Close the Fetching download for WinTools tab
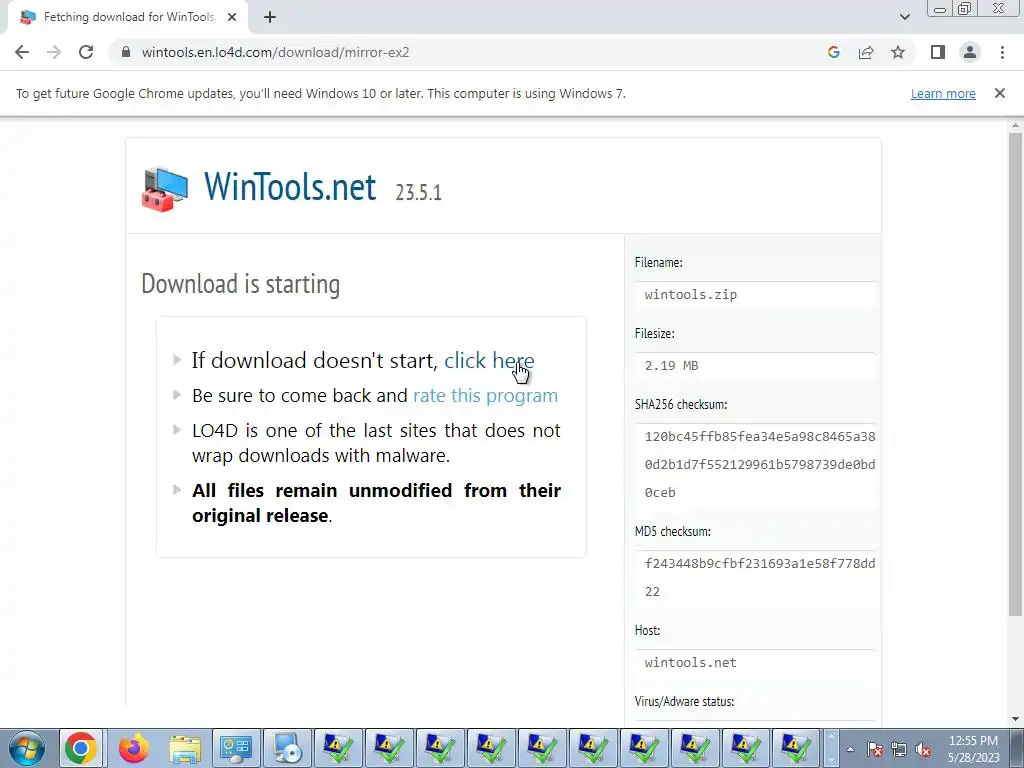The image size is (1024, 768). [x=232, y=17]
